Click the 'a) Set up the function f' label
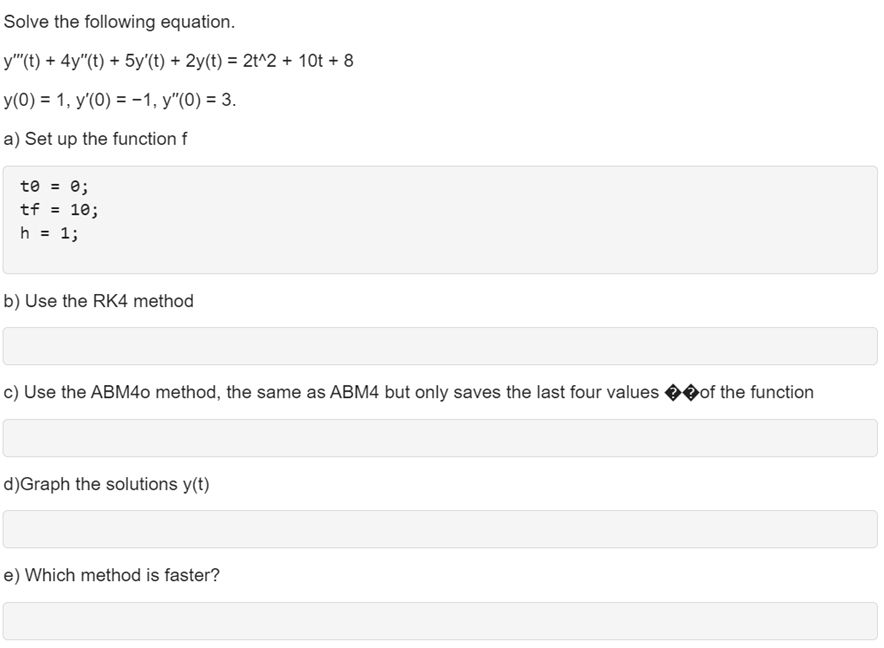The image size is (884, 648). (95, 139)
